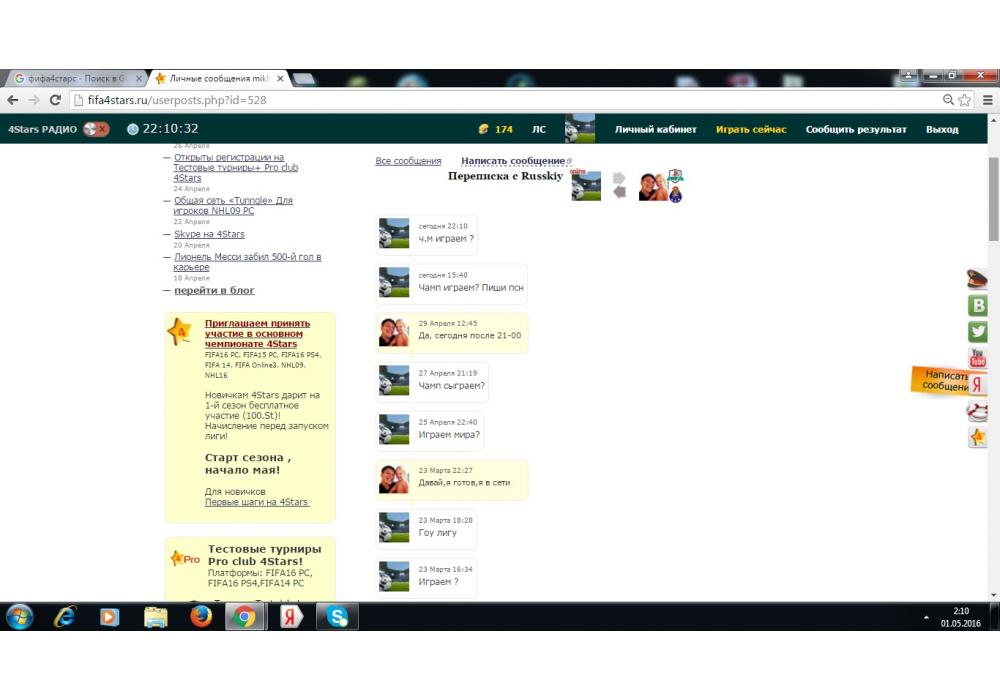1000x700 pixels.
Task: Click the Написать сообщение link above the conversation
Action: point(513,161)
